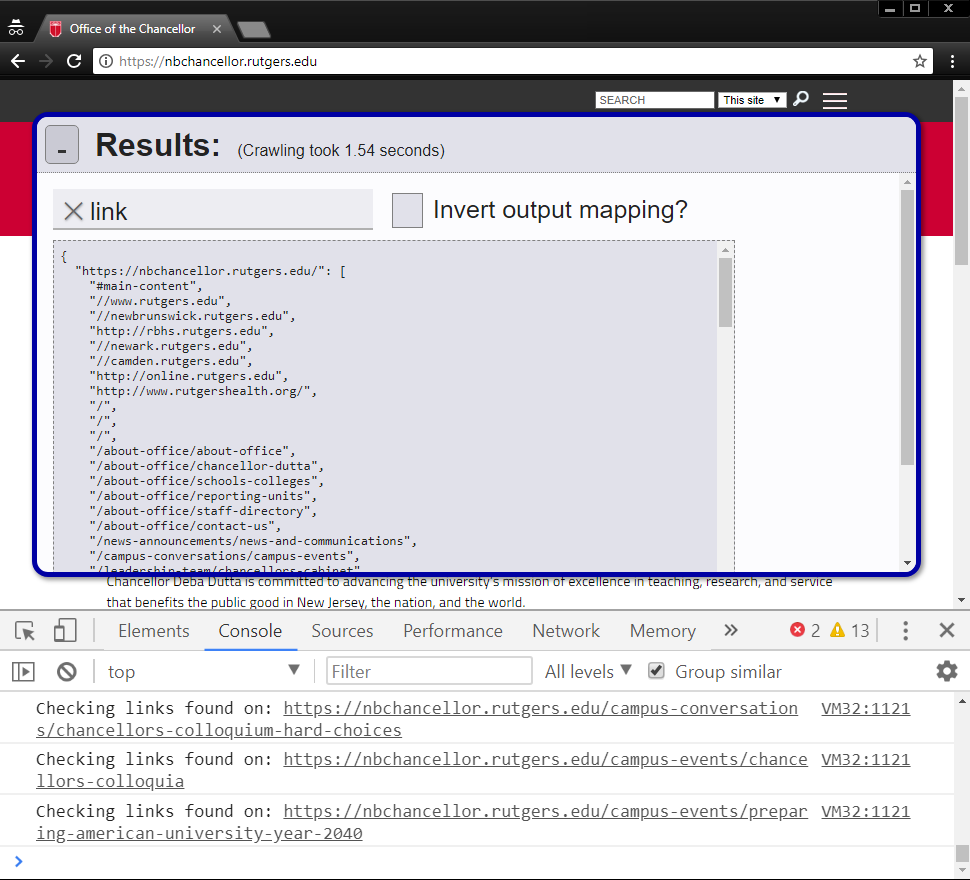Click the JSON output scroll-up arrow
Screen dimensions: 970x880
725,250
